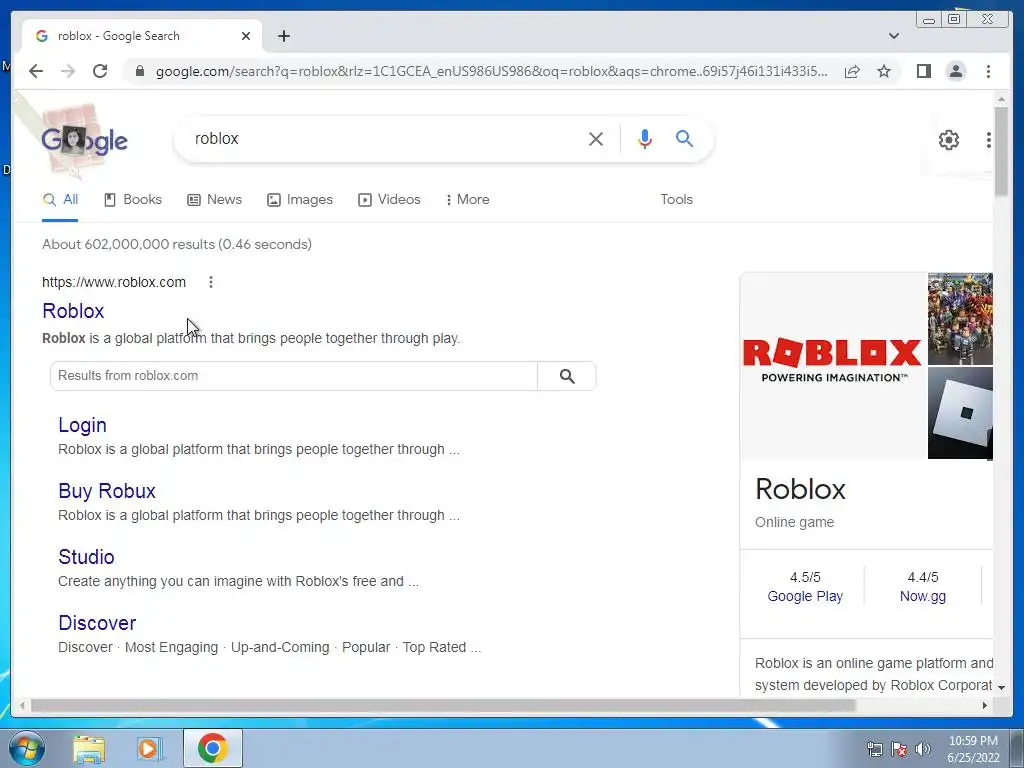This screenshot has height=768, width=1024.
Task: Click the forward navigation arrow
Action: click(68, 71)
